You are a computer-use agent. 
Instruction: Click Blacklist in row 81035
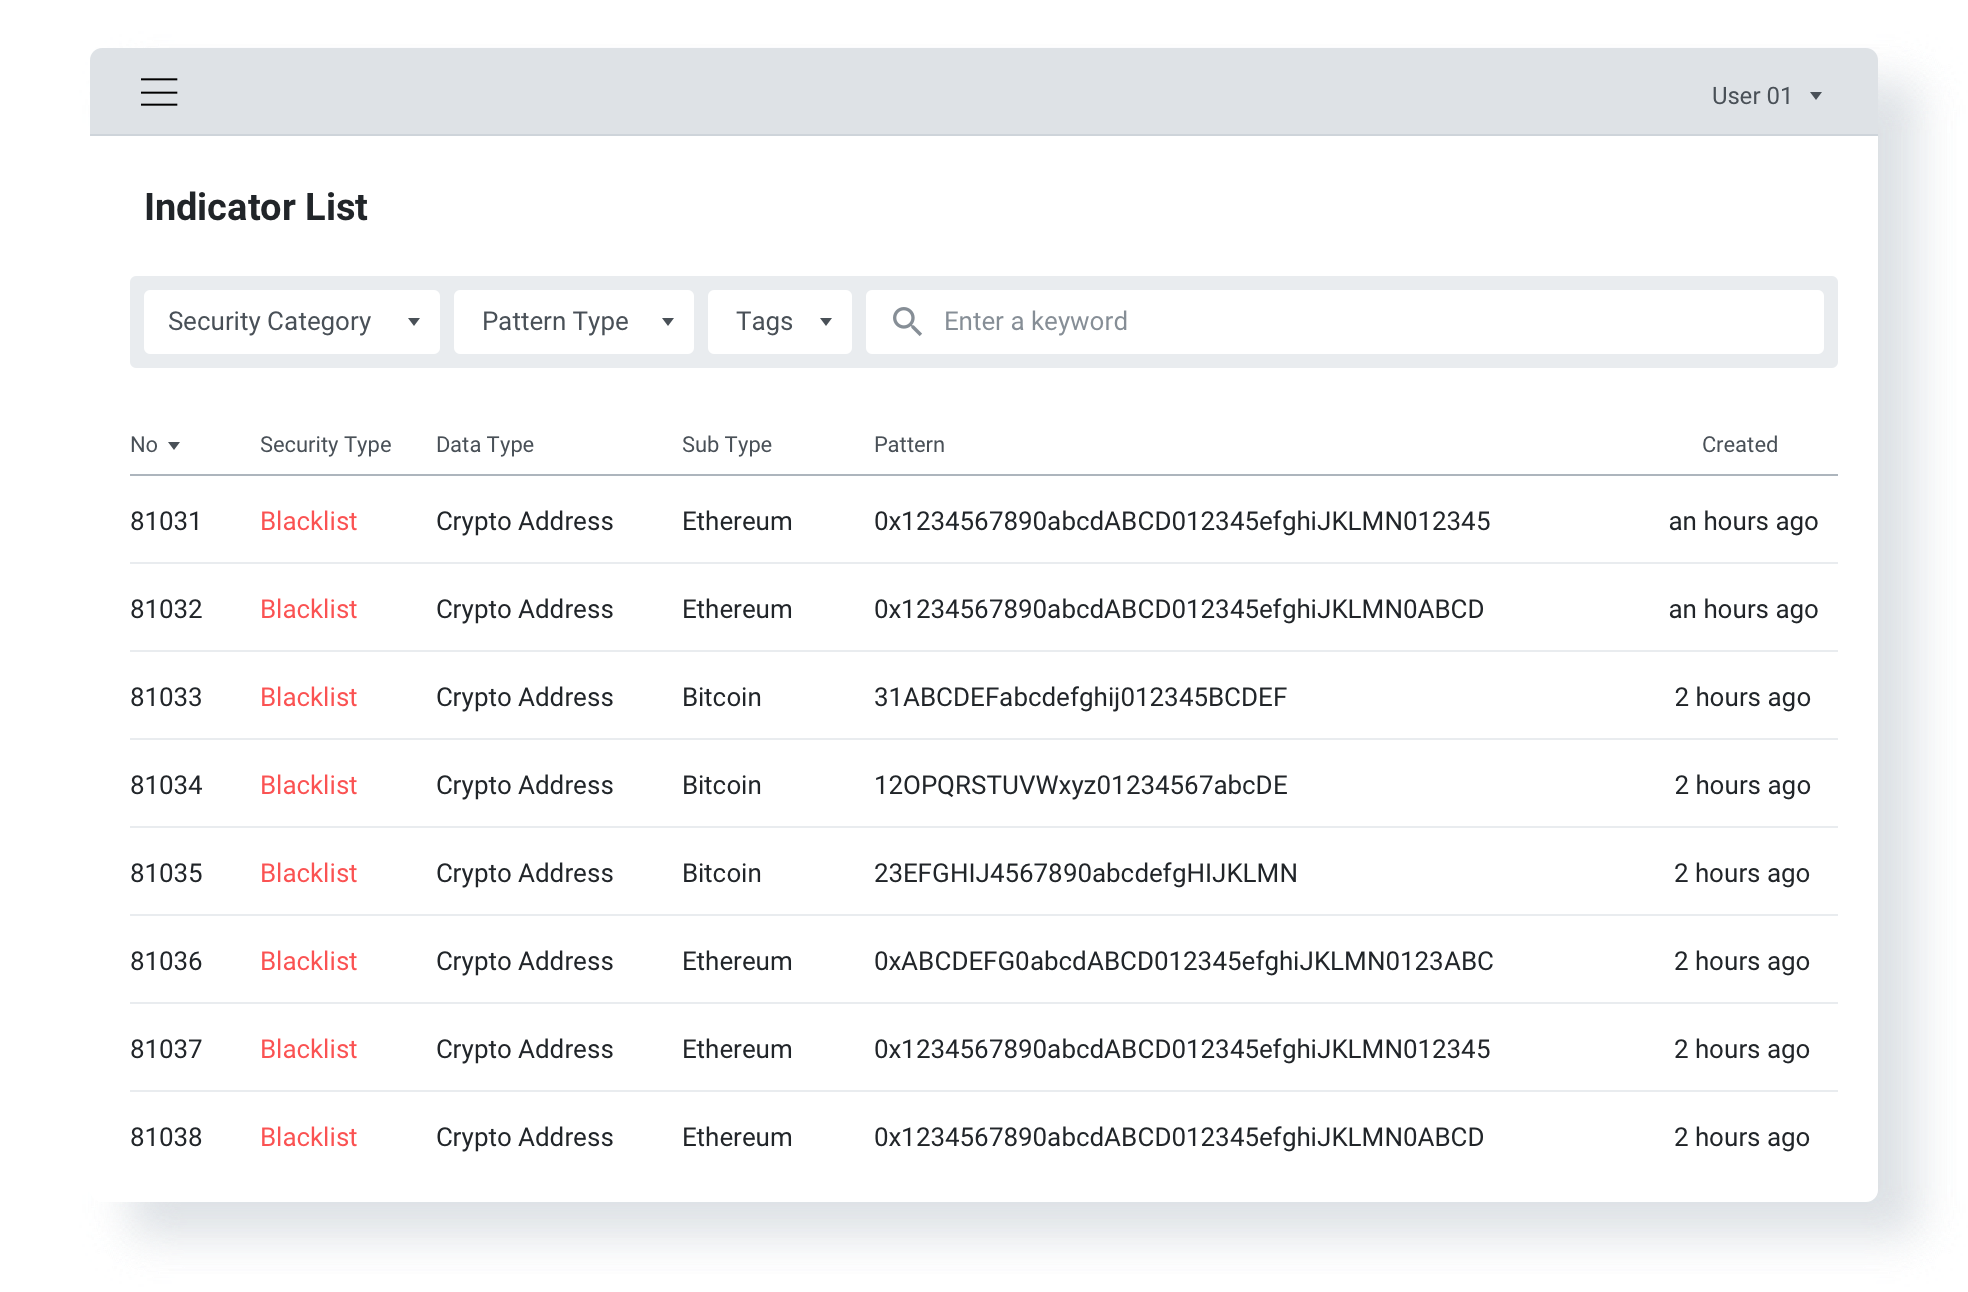(x=308, y=873)
